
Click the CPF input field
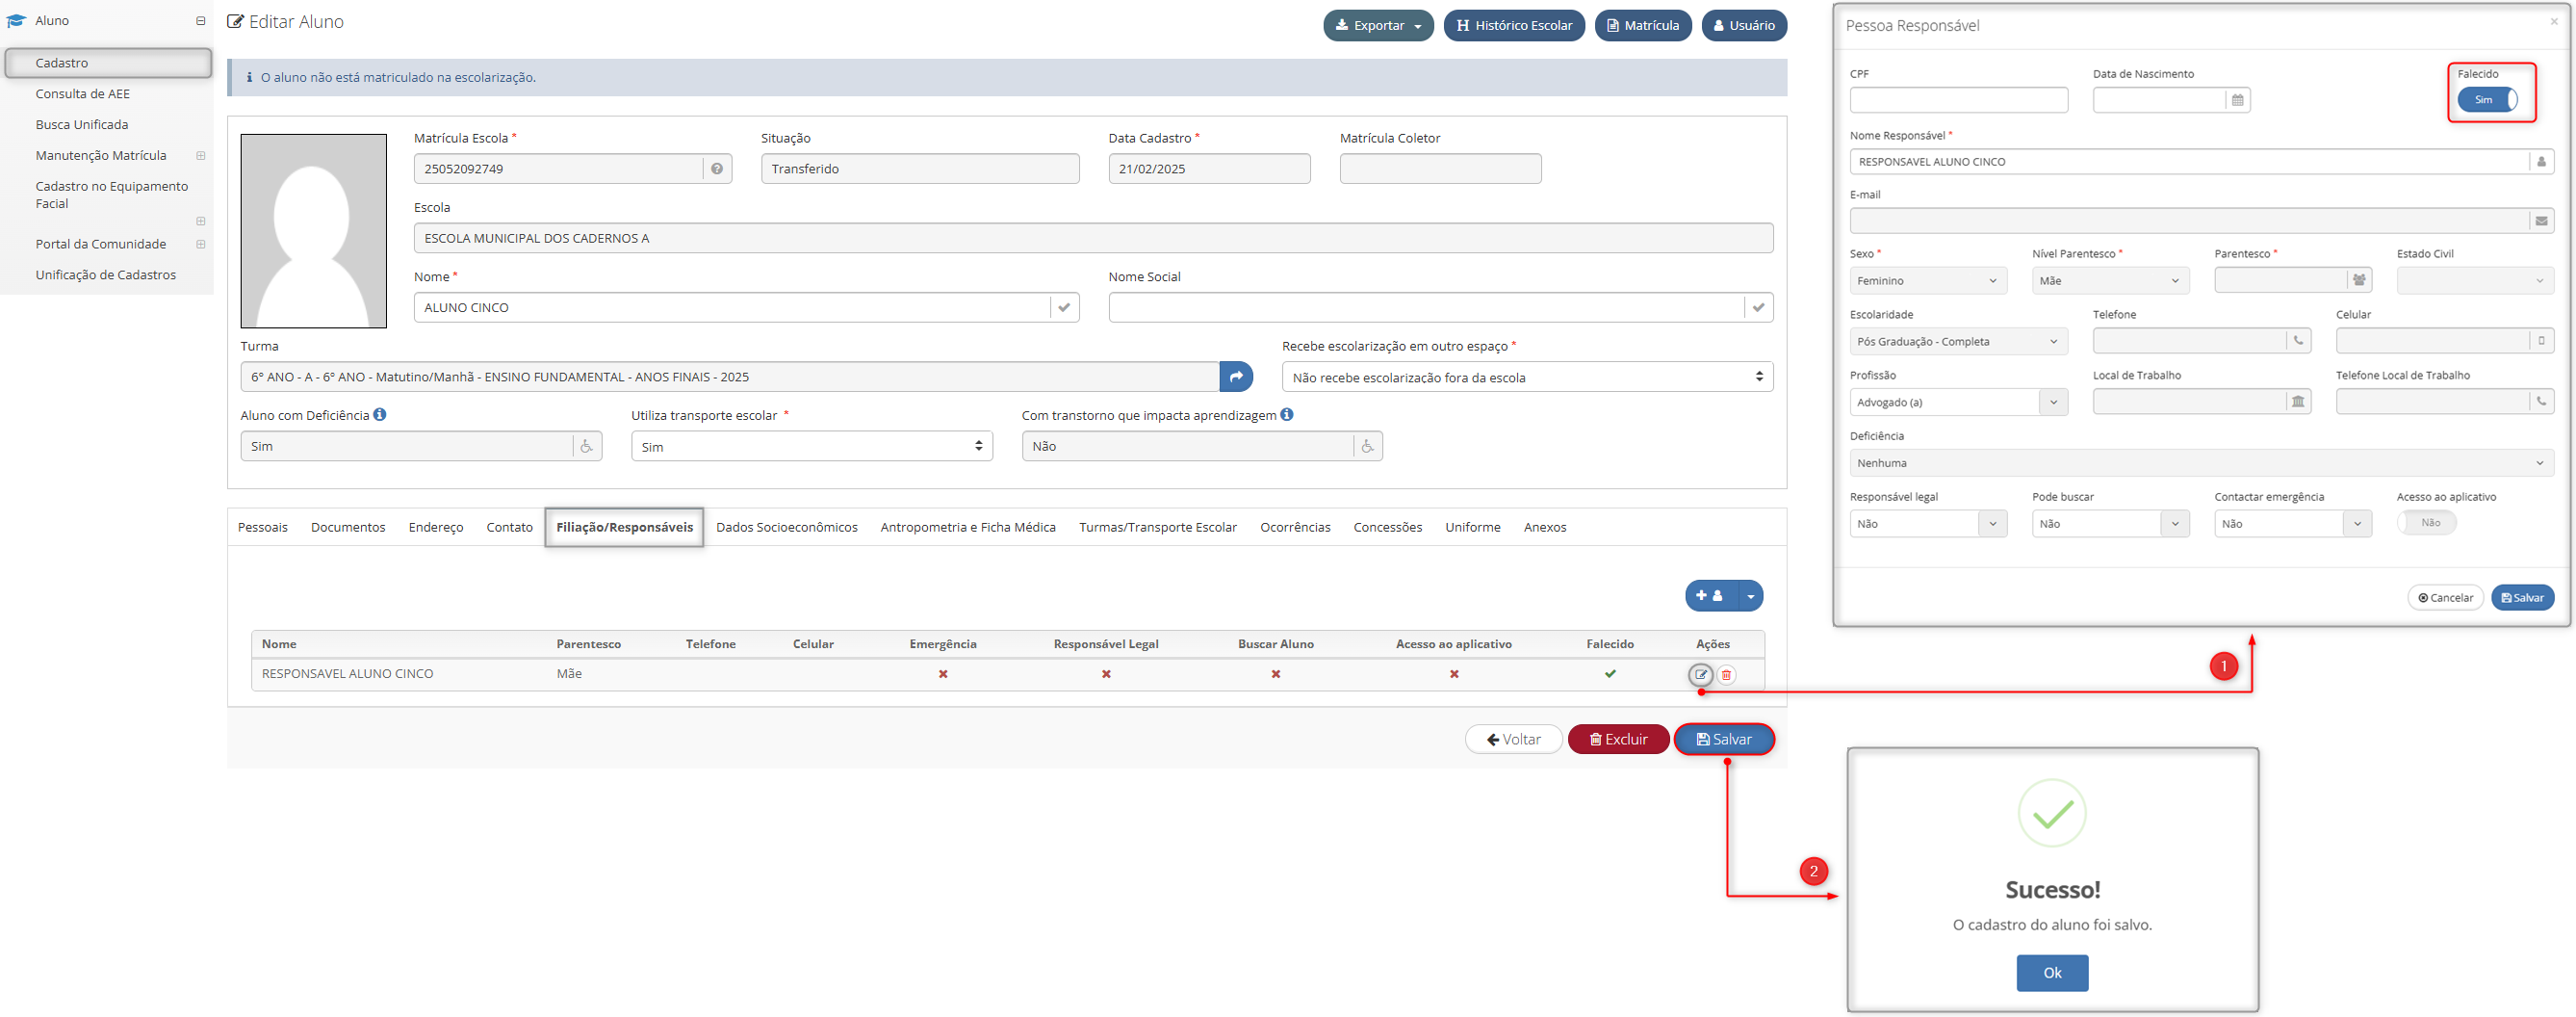(1958, 100)
